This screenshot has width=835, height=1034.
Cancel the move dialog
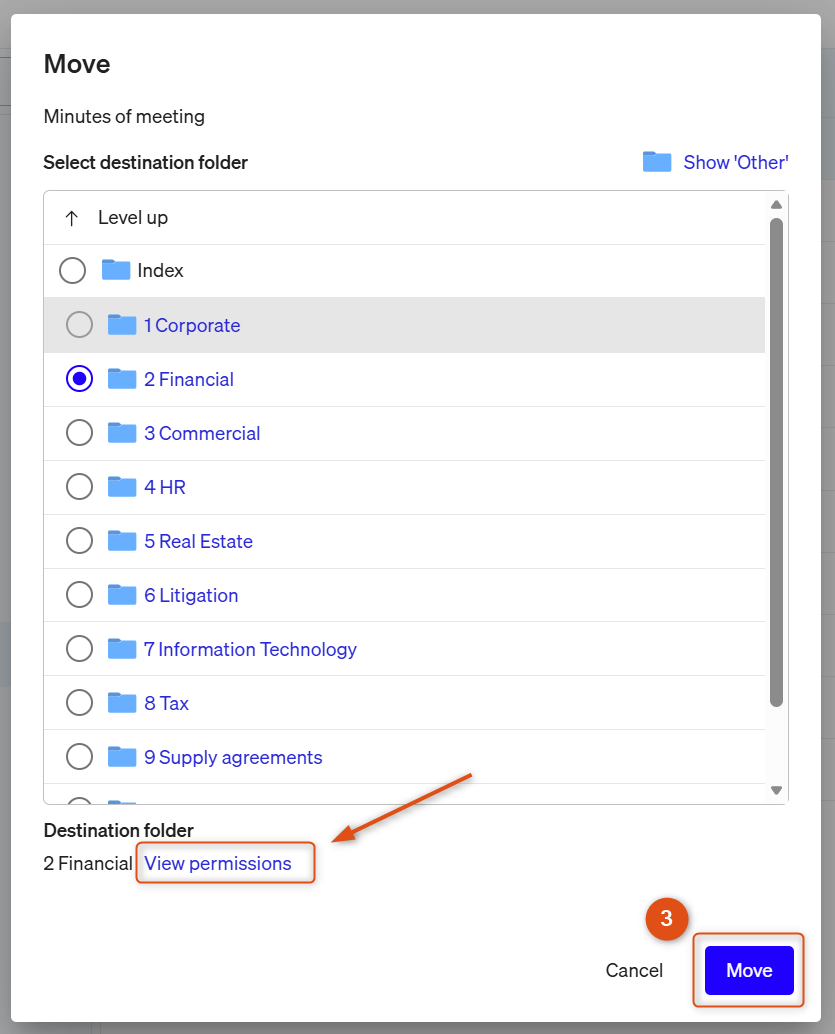pyautogui.click(x=634, y=970)
